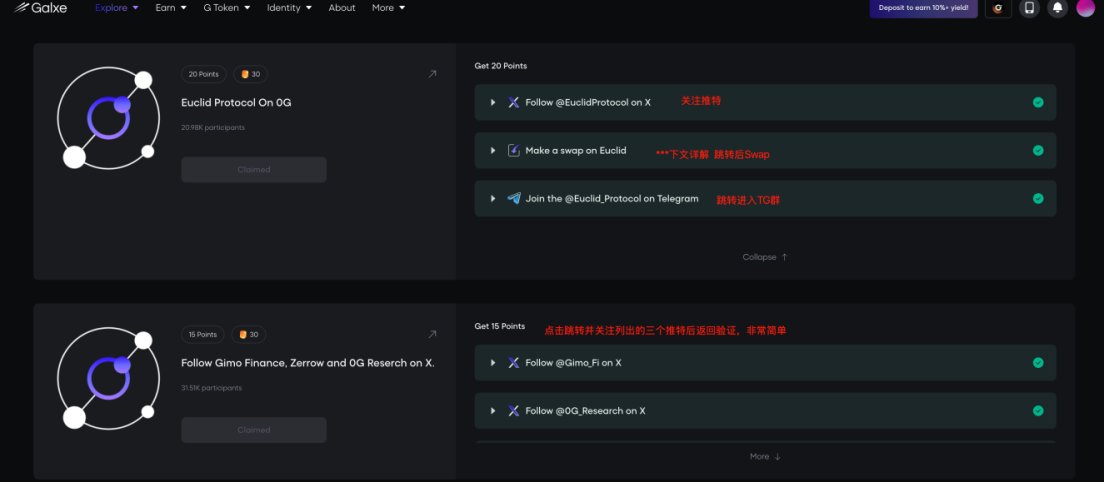Click green check for Make a swap
Viewport: 1105px width, 483px height.
point(1038,150)
